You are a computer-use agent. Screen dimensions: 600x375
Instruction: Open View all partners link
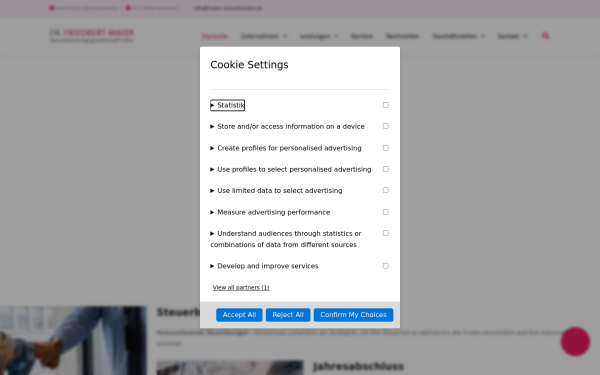pyautogui.click(x=241, y=287)
